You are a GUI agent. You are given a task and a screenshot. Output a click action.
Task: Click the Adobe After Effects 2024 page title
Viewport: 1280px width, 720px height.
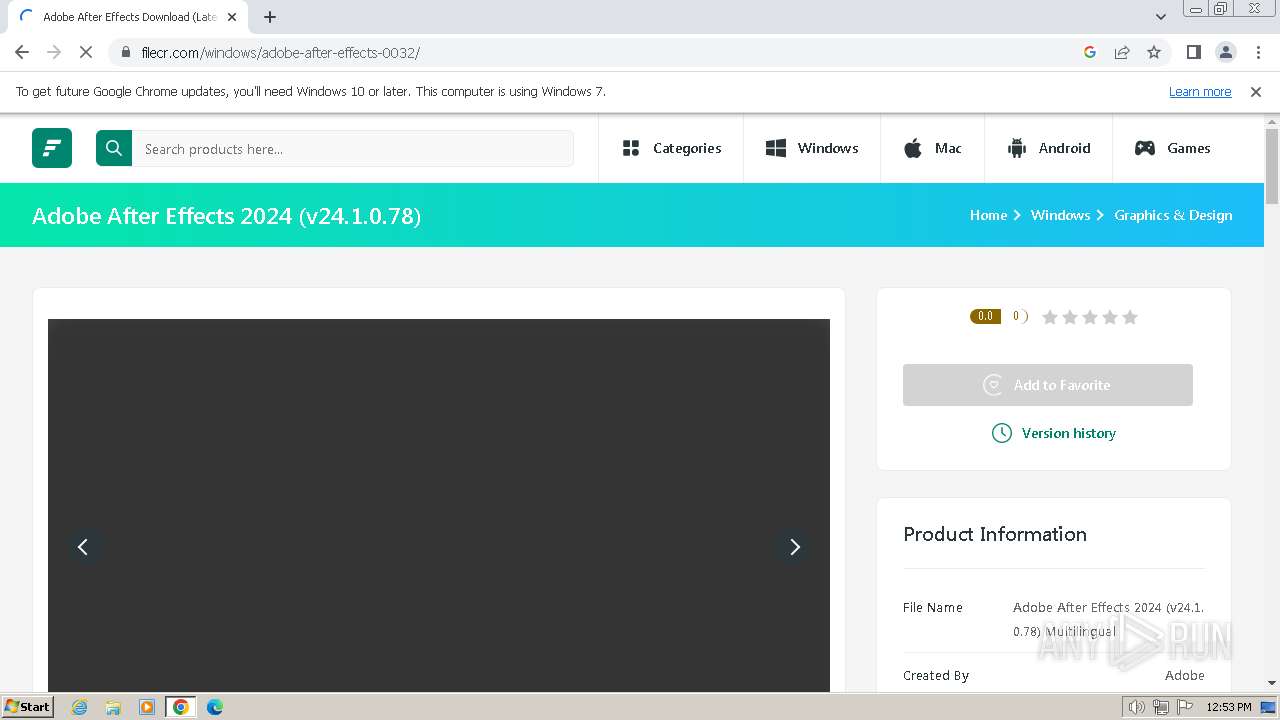tap(226, 216)
